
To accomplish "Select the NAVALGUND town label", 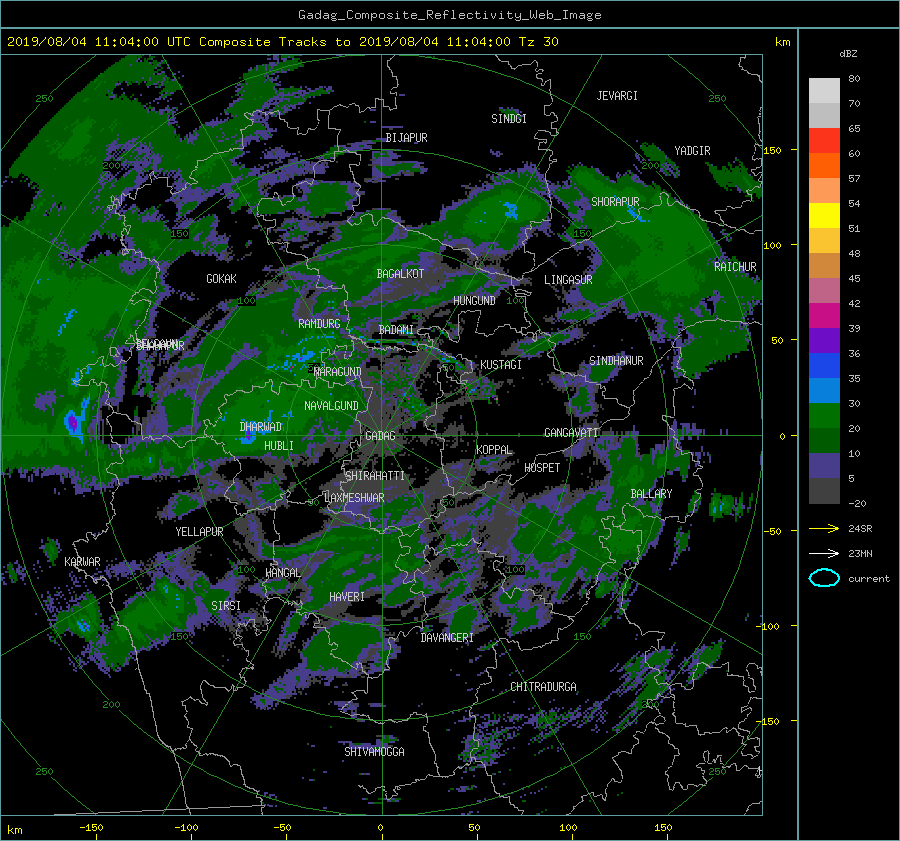I will click(331, 405).
